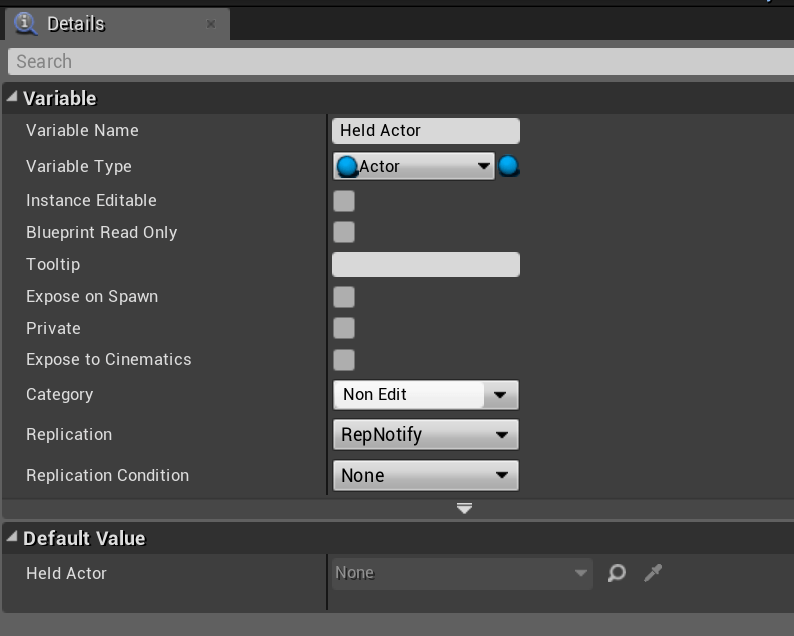Click the Variable Name text field
The height and width of the screenshot is (636, 794).
[x=425, y=131]
